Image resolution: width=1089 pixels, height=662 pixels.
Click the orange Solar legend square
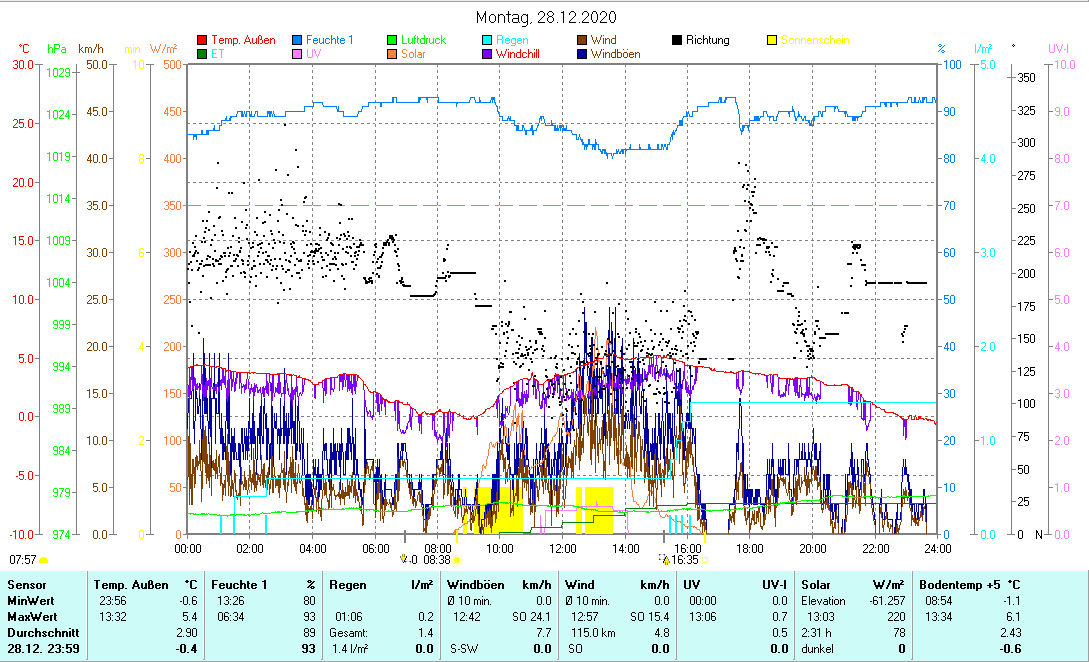click(392, 54)
